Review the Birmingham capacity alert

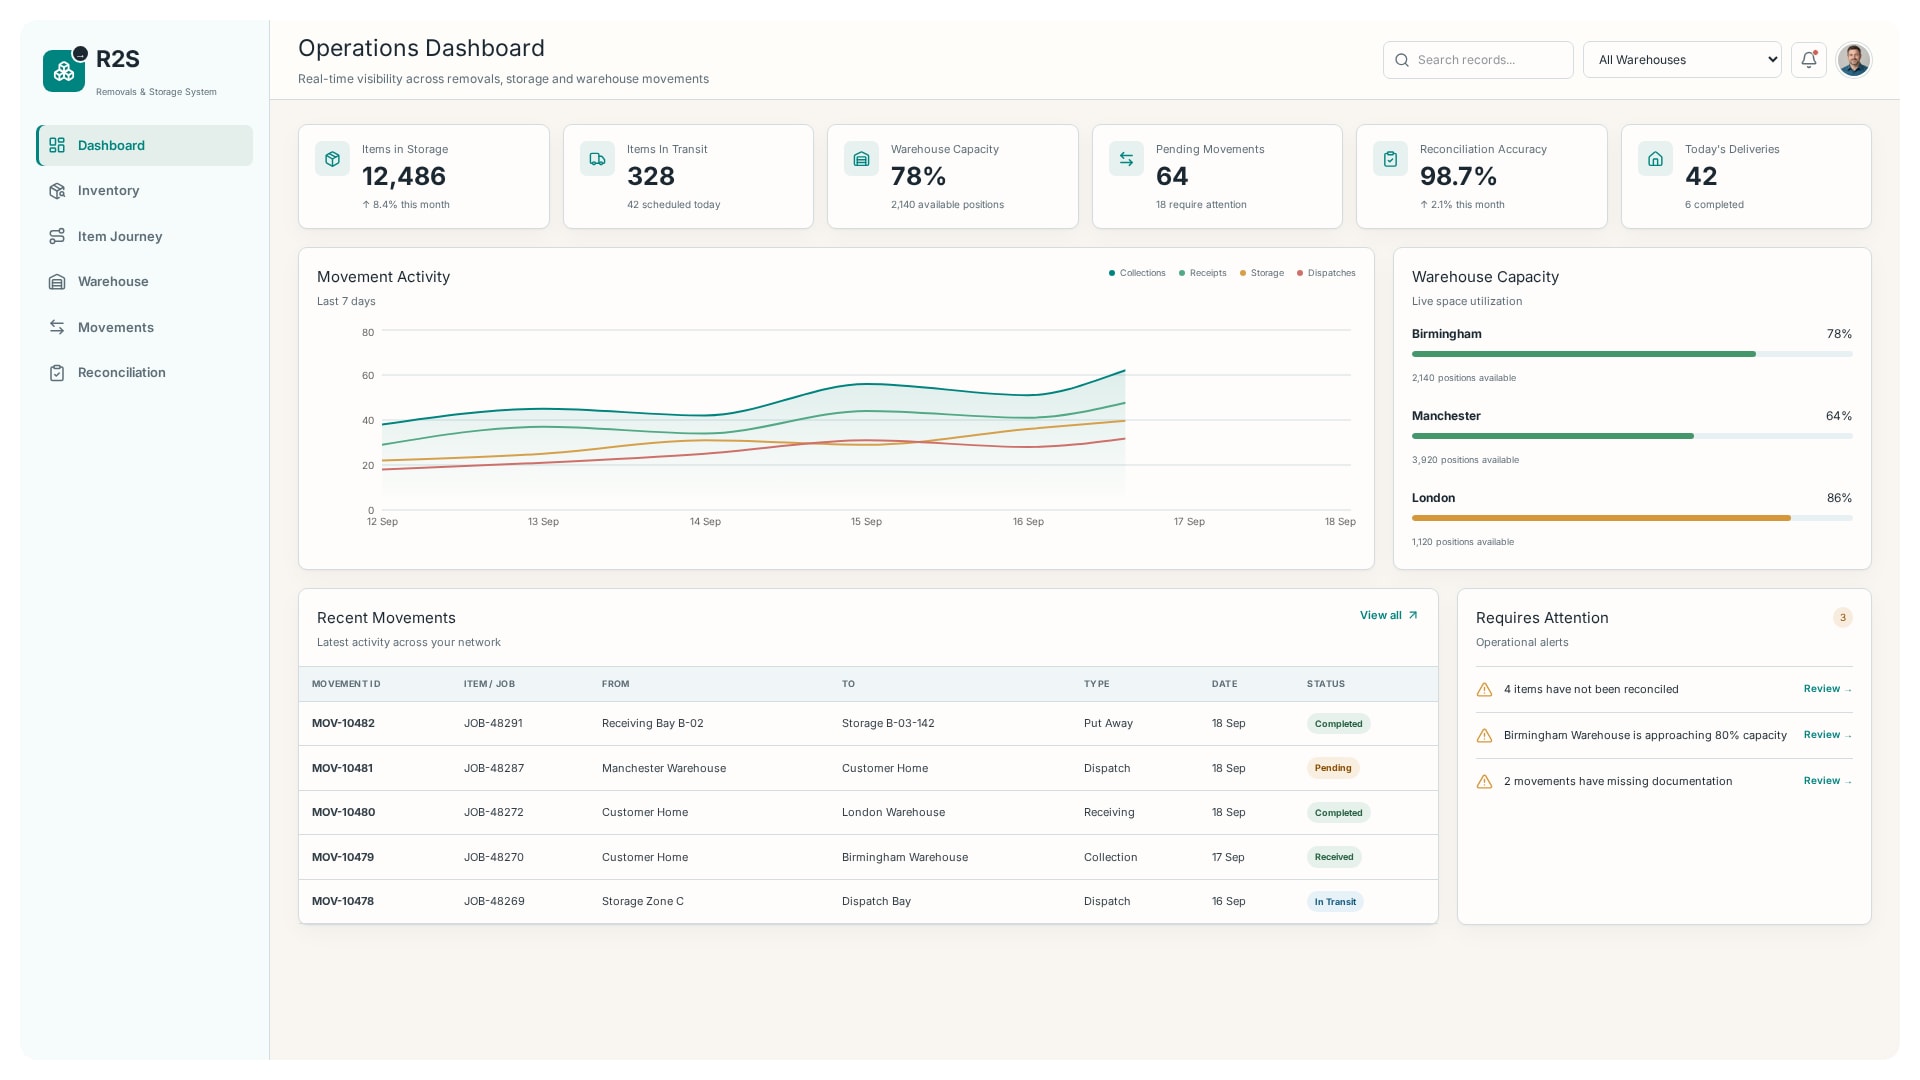click(1827, 735)
